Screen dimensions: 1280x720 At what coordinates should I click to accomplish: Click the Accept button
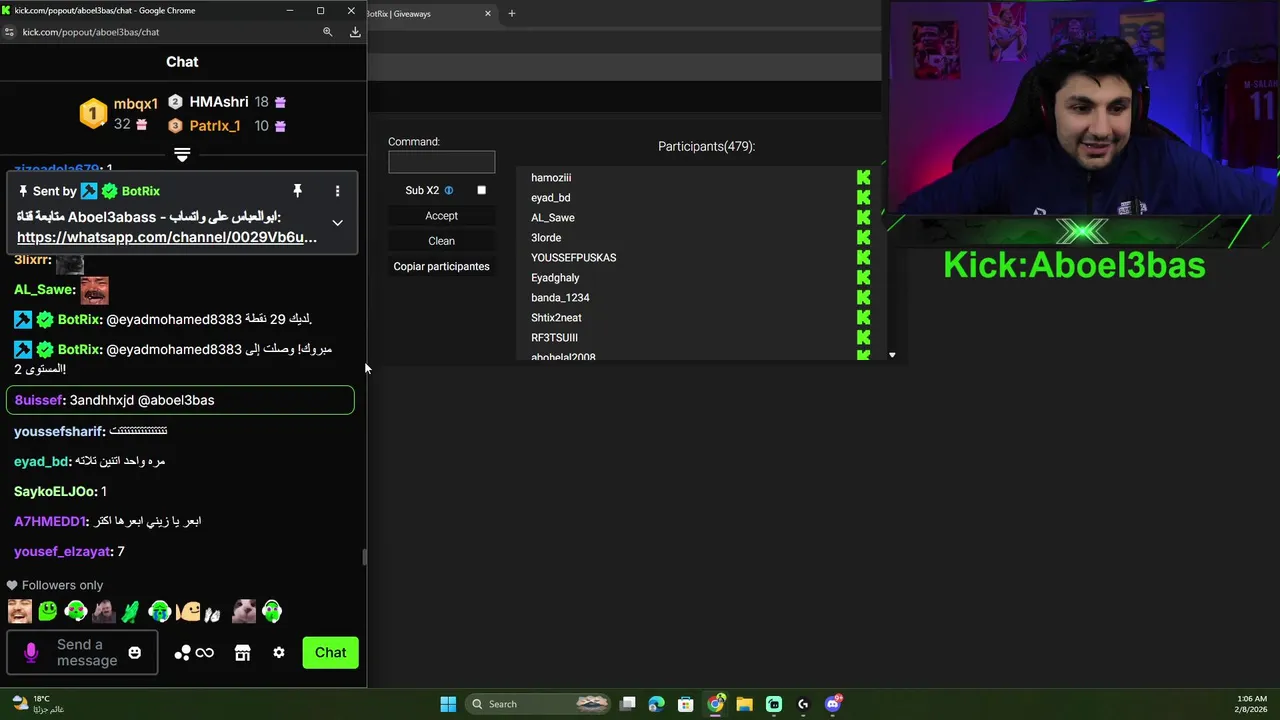441,216
